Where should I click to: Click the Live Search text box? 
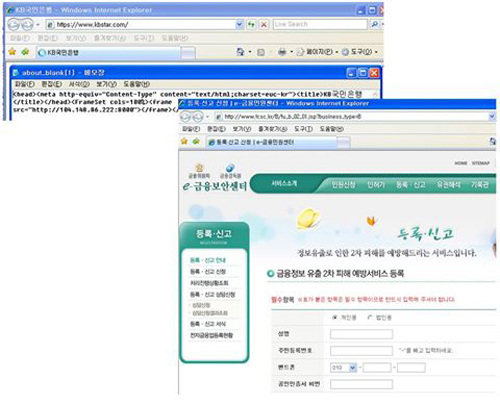pos(320,24)
